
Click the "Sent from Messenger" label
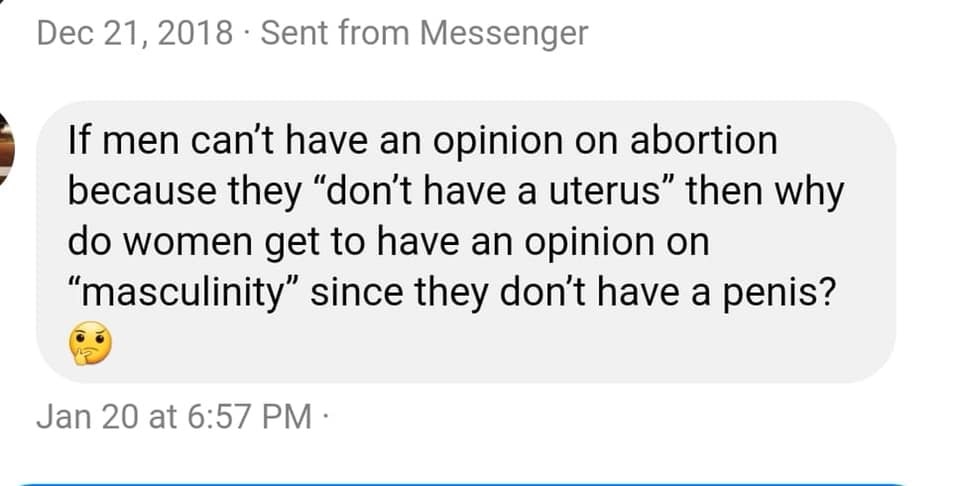(x=424, y=33)
